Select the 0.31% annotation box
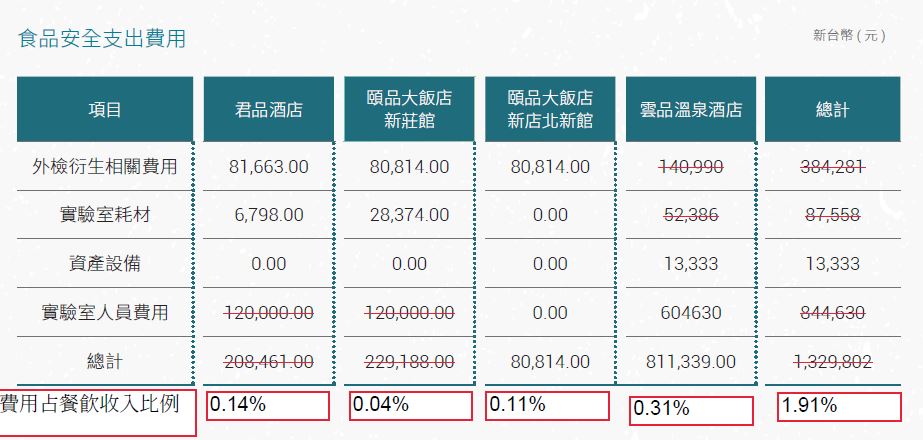Image resolution: width=923 pixels, height=440 pixels. [x=691, y=411]
